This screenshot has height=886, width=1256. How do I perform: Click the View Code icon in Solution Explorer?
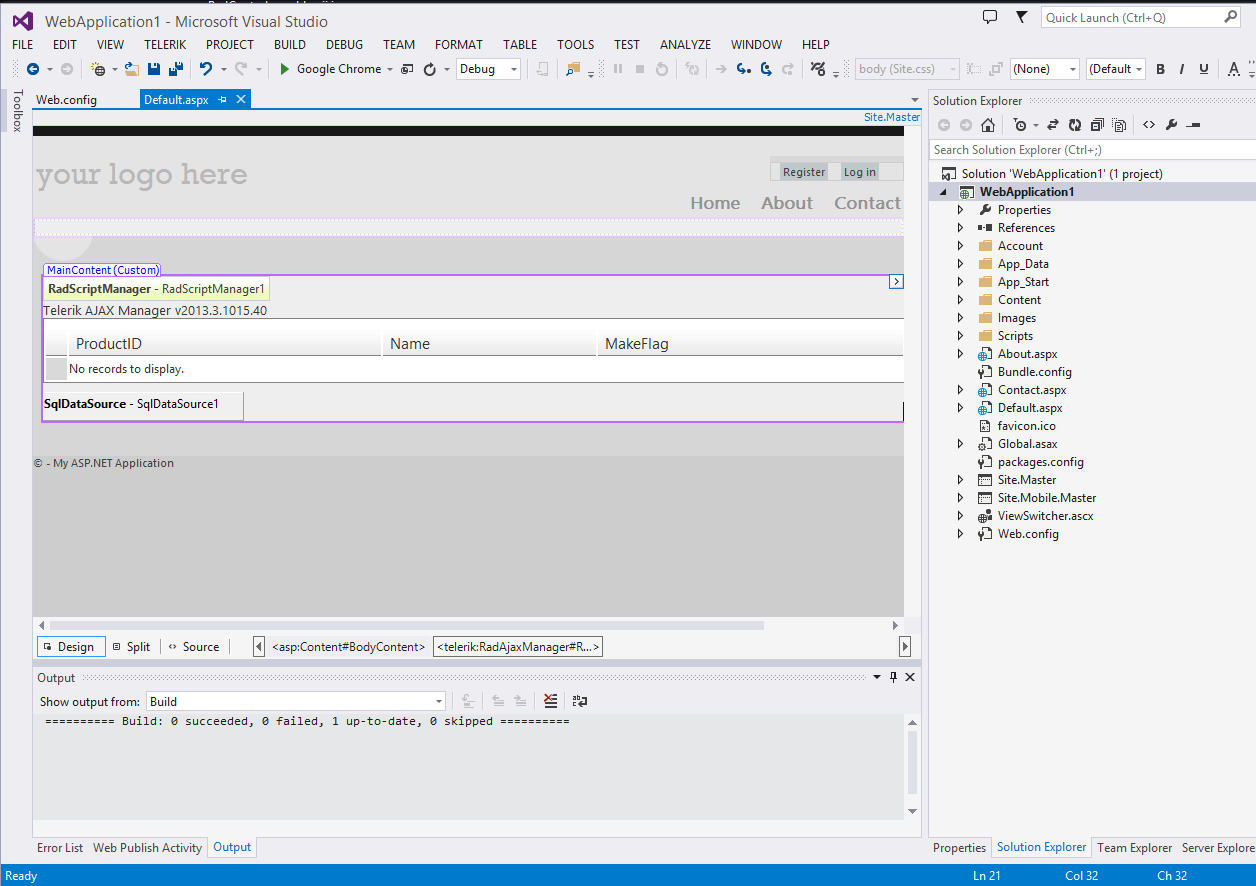pyautogui.click(x=1149, y=125)
